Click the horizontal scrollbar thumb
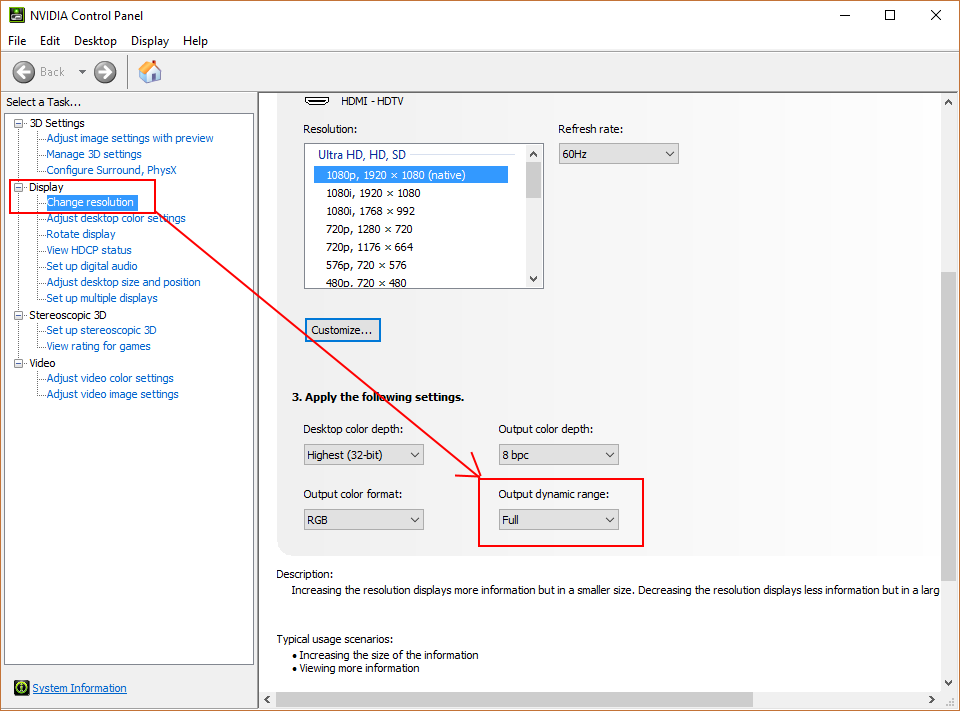The image size is (960, 711). click(514, 699)
